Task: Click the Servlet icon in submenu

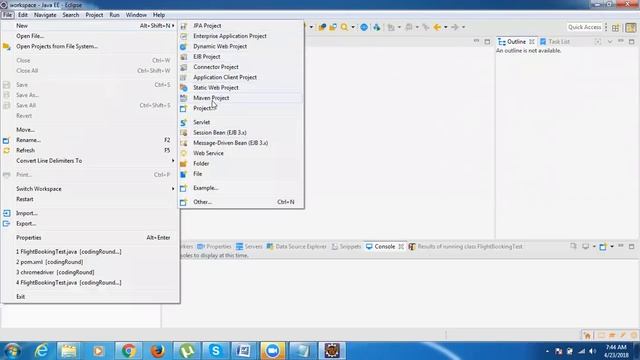Action: [184, 122]
